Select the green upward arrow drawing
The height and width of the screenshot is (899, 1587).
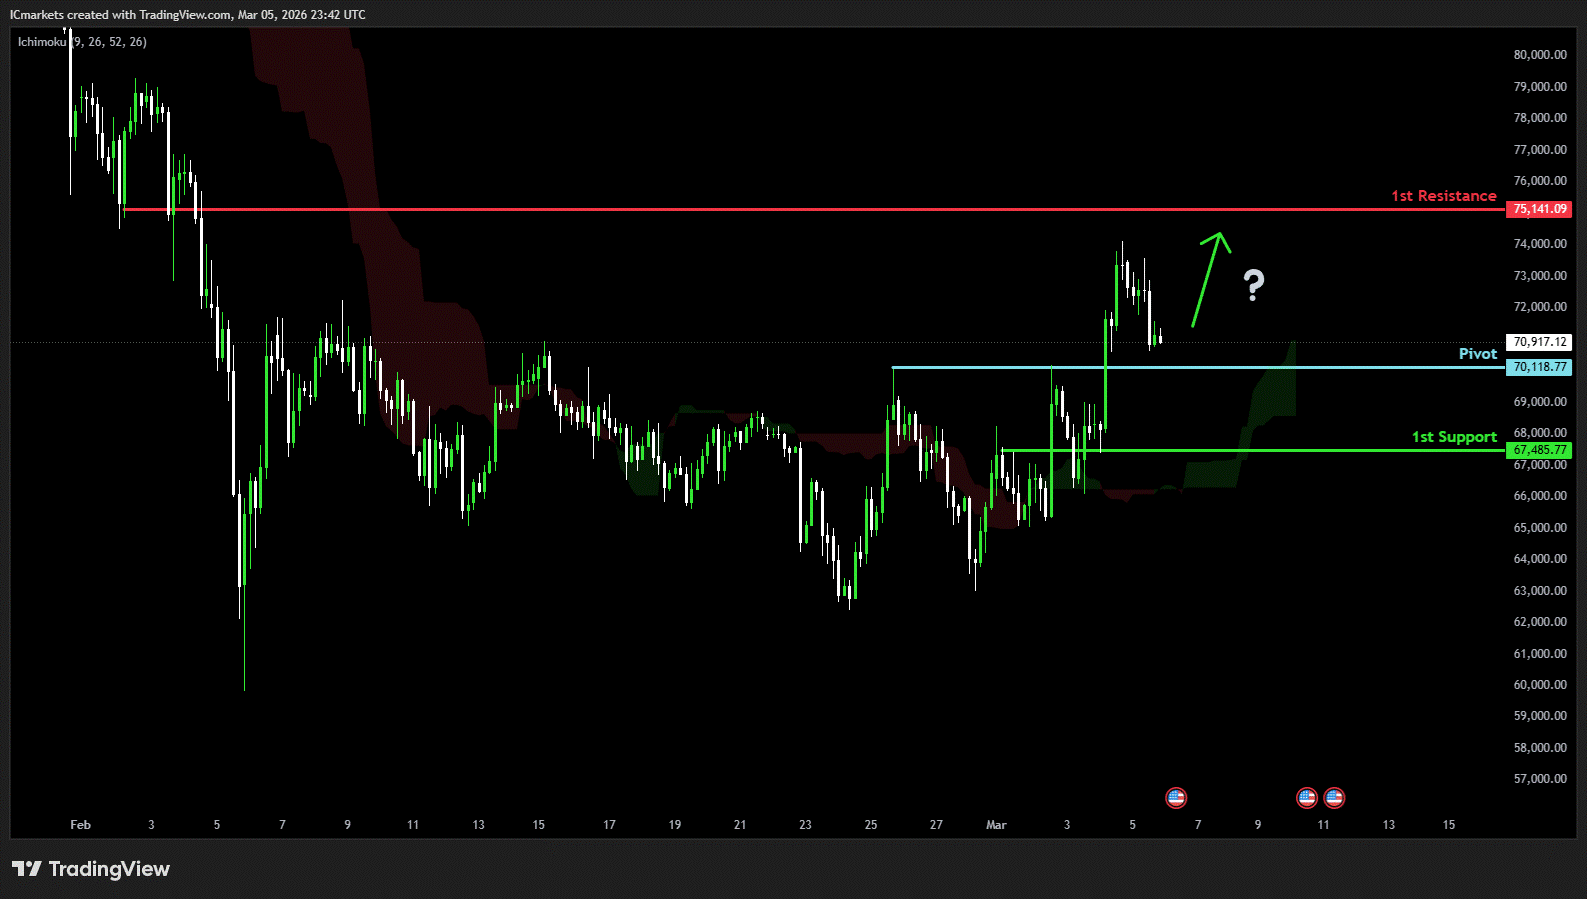(1208, 279)
